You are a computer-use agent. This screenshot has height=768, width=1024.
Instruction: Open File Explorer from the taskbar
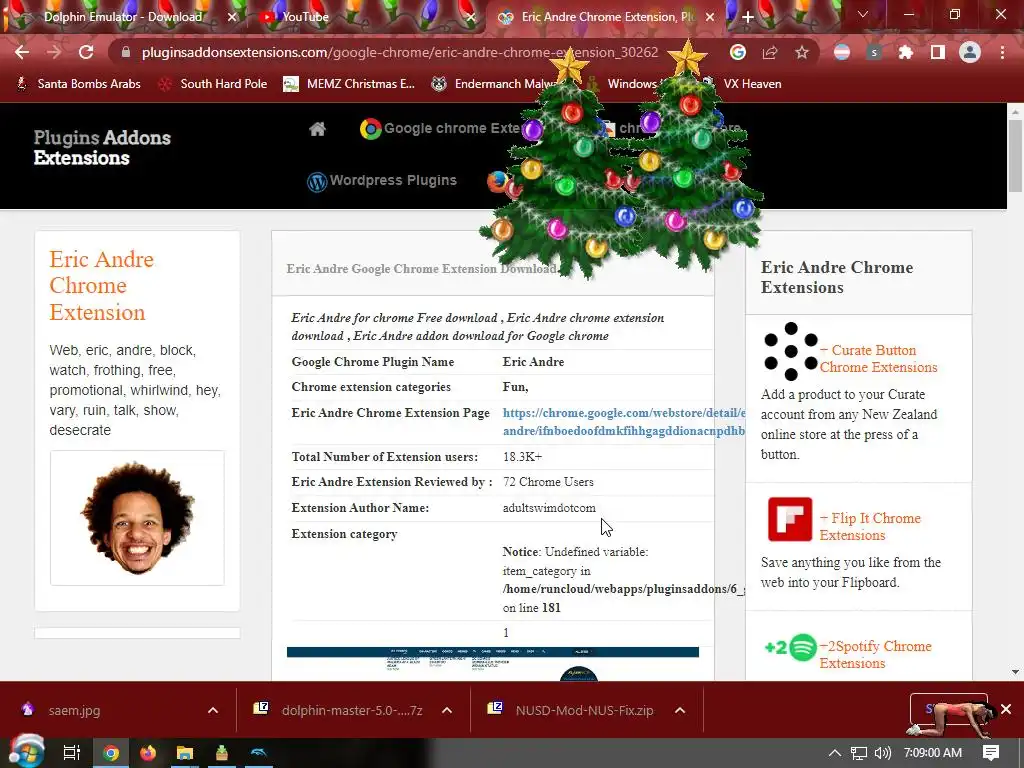(185, 753)
